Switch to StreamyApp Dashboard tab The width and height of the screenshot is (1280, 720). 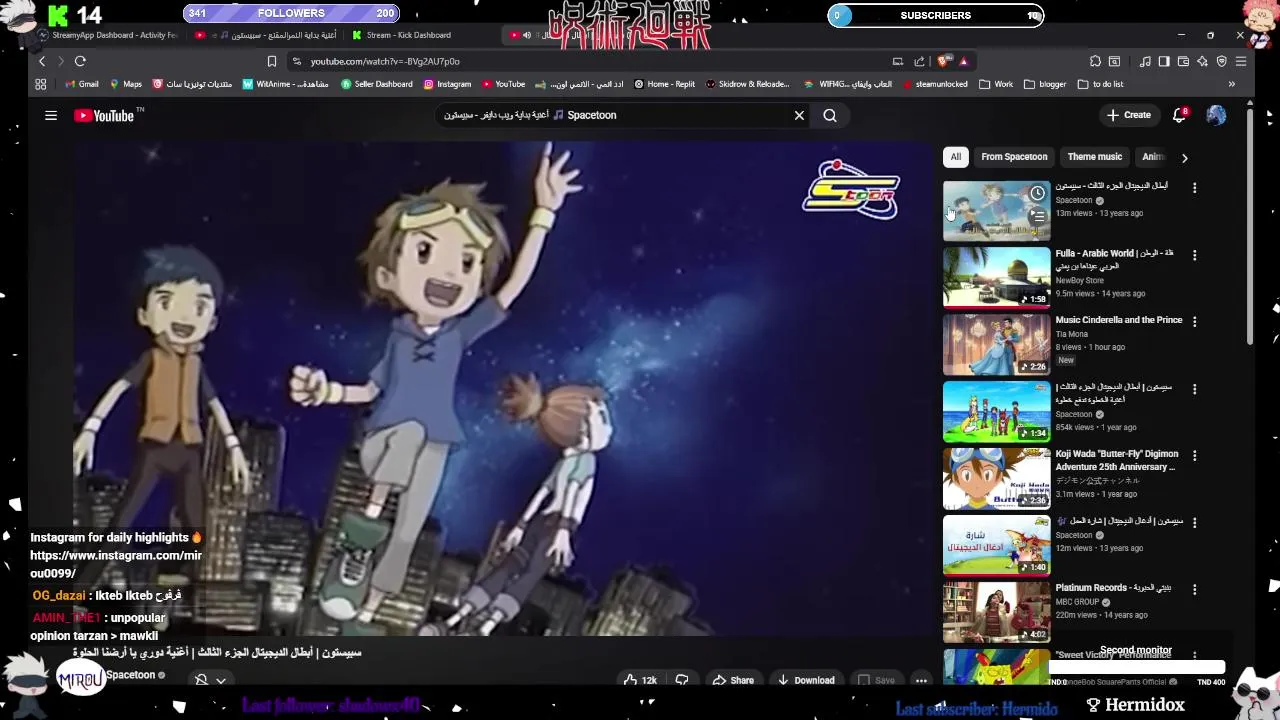click(x=112, y=35)
